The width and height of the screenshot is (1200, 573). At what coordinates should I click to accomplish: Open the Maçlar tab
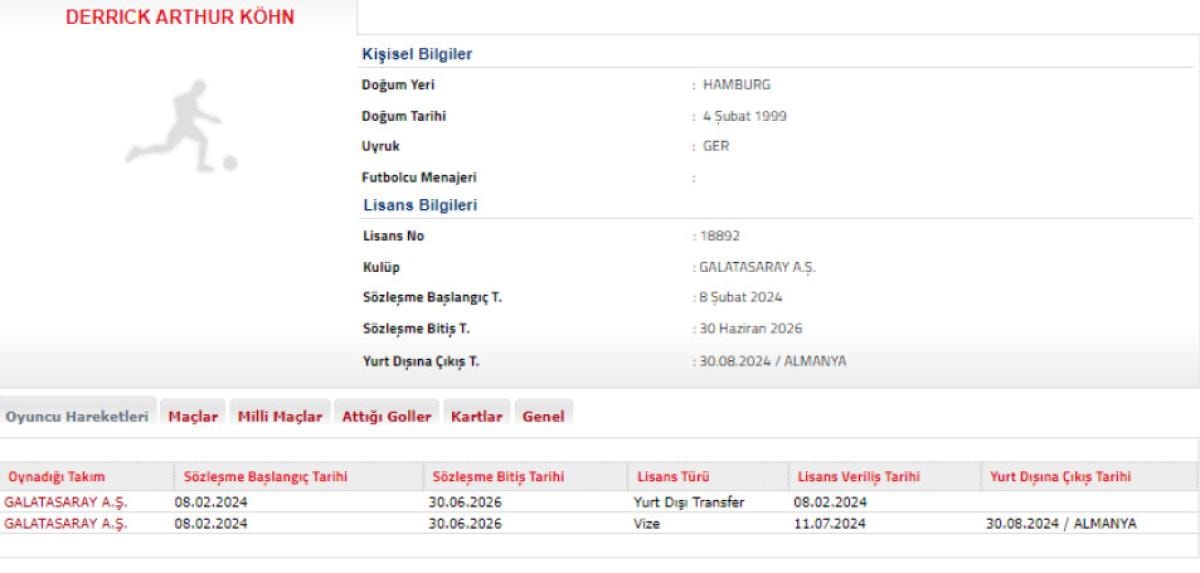coord(193,417)
